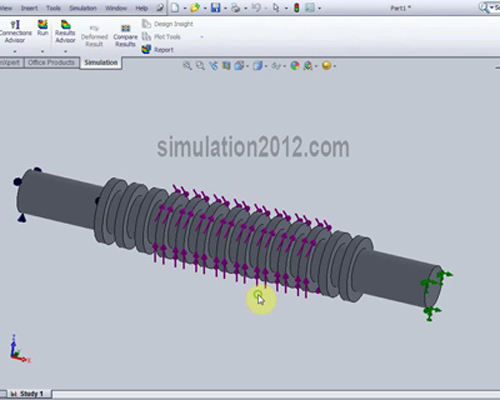Open the Simulation menu
Viewport: 500px width, 400px height.
coord(83,8)
